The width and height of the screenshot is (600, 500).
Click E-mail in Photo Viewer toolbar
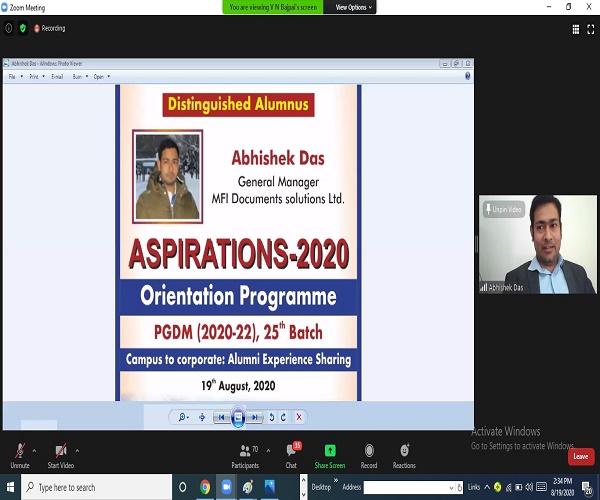tap(57, 77)
